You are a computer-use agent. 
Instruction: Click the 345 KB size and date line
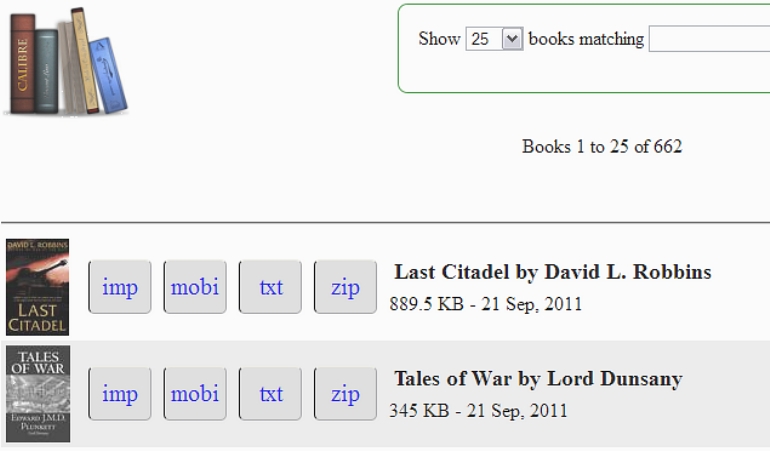(478, 410)
